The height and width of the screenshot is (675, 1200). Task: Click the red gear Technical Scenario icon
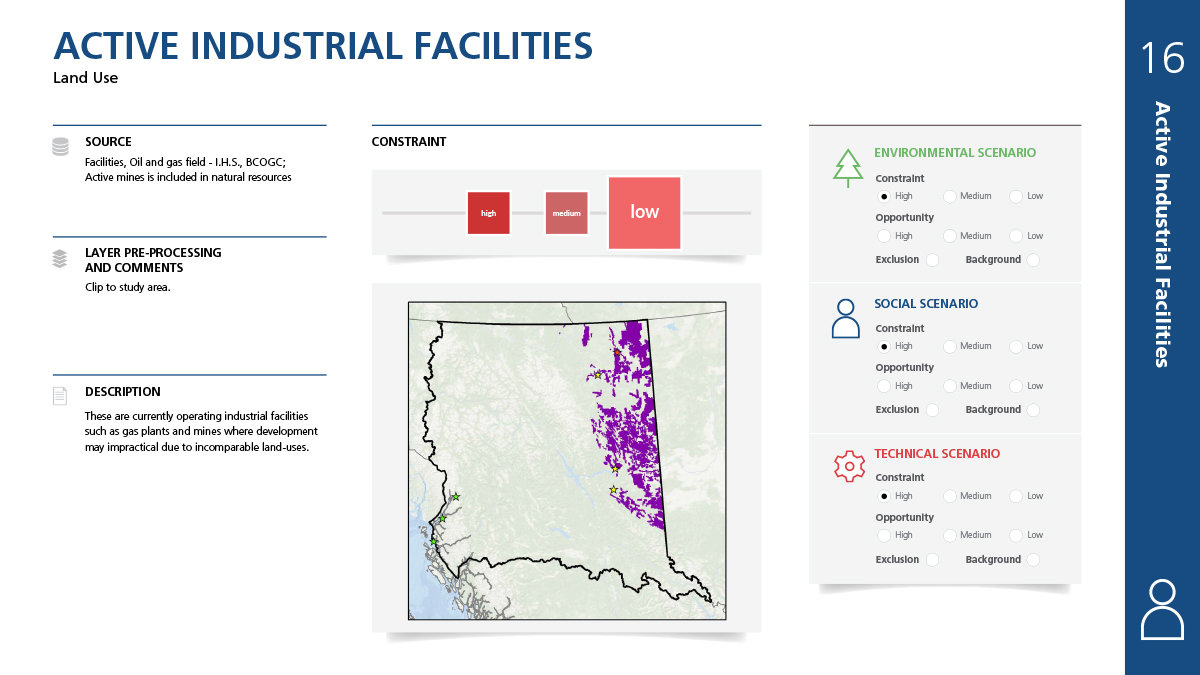click(x=848, y=466)
